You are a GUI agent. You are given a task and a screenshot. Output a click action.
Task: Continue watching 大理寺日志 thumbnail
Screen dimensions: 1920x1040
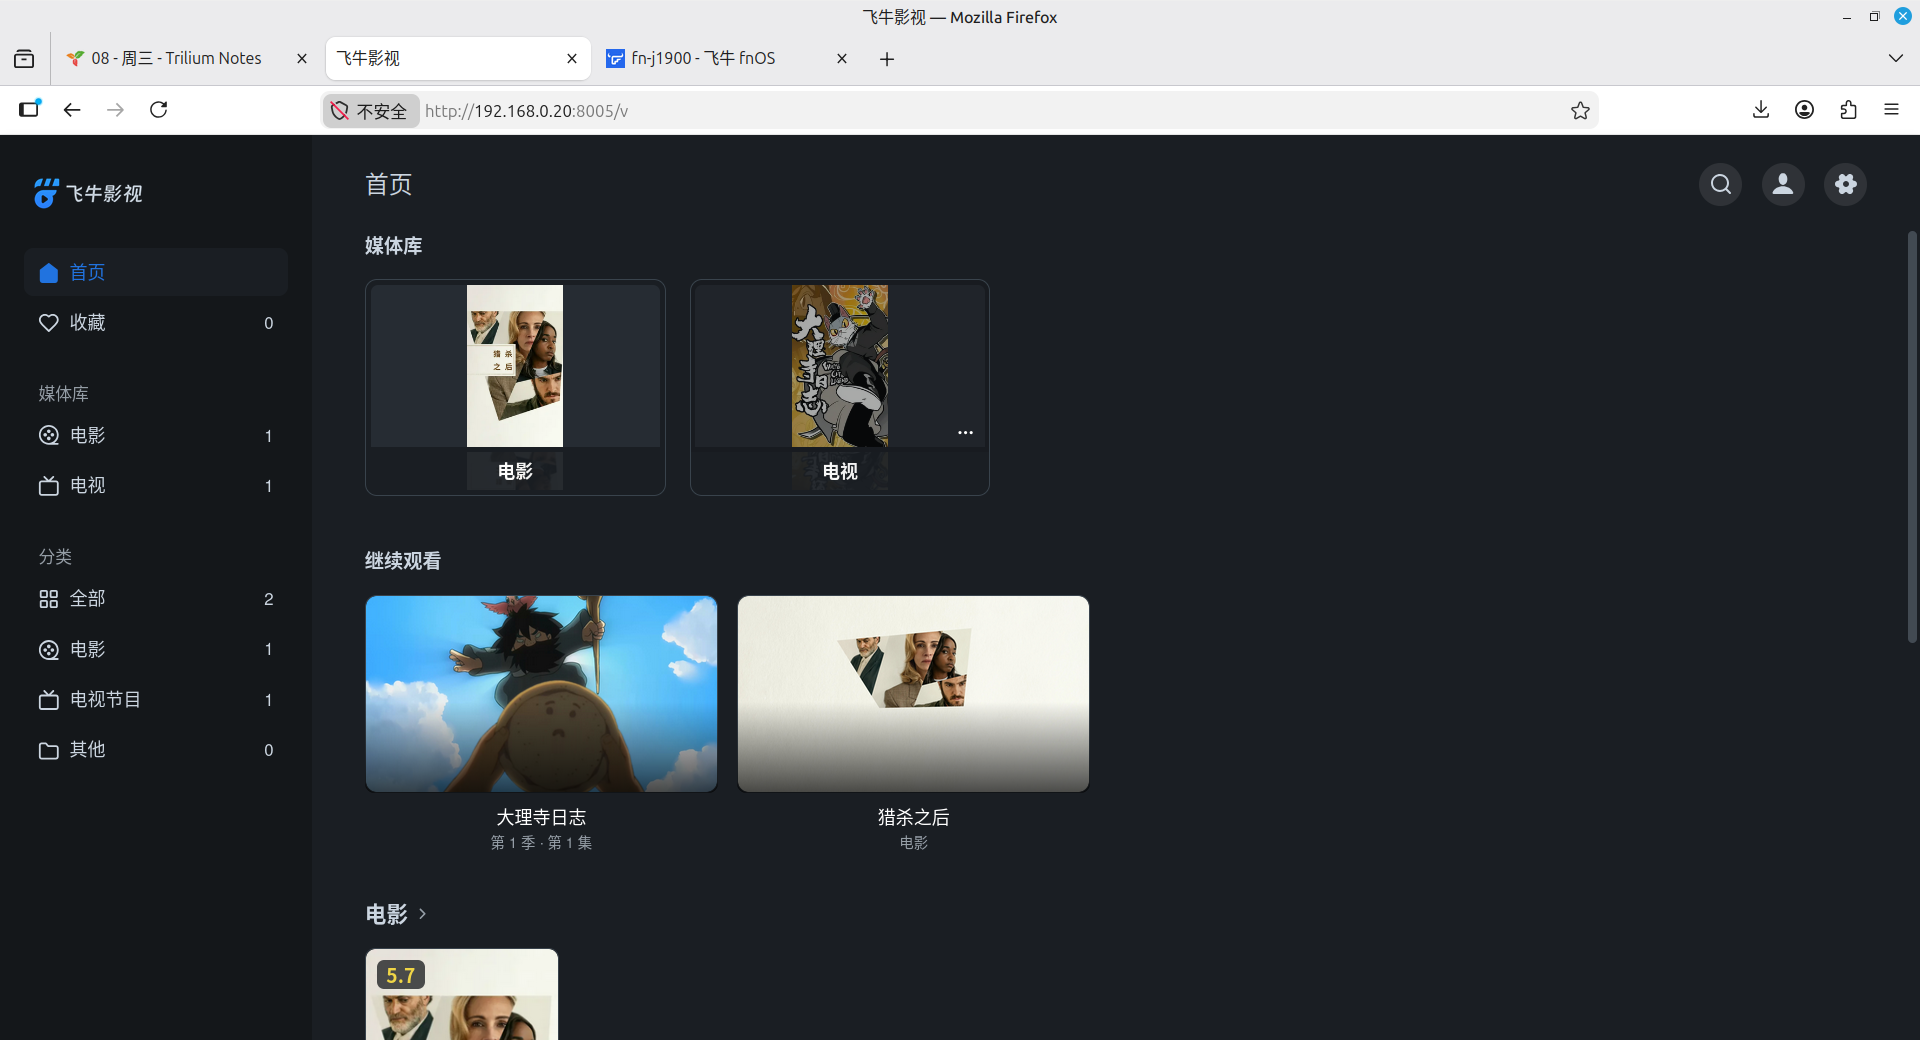pyautogui.click(x=541, y=693)
